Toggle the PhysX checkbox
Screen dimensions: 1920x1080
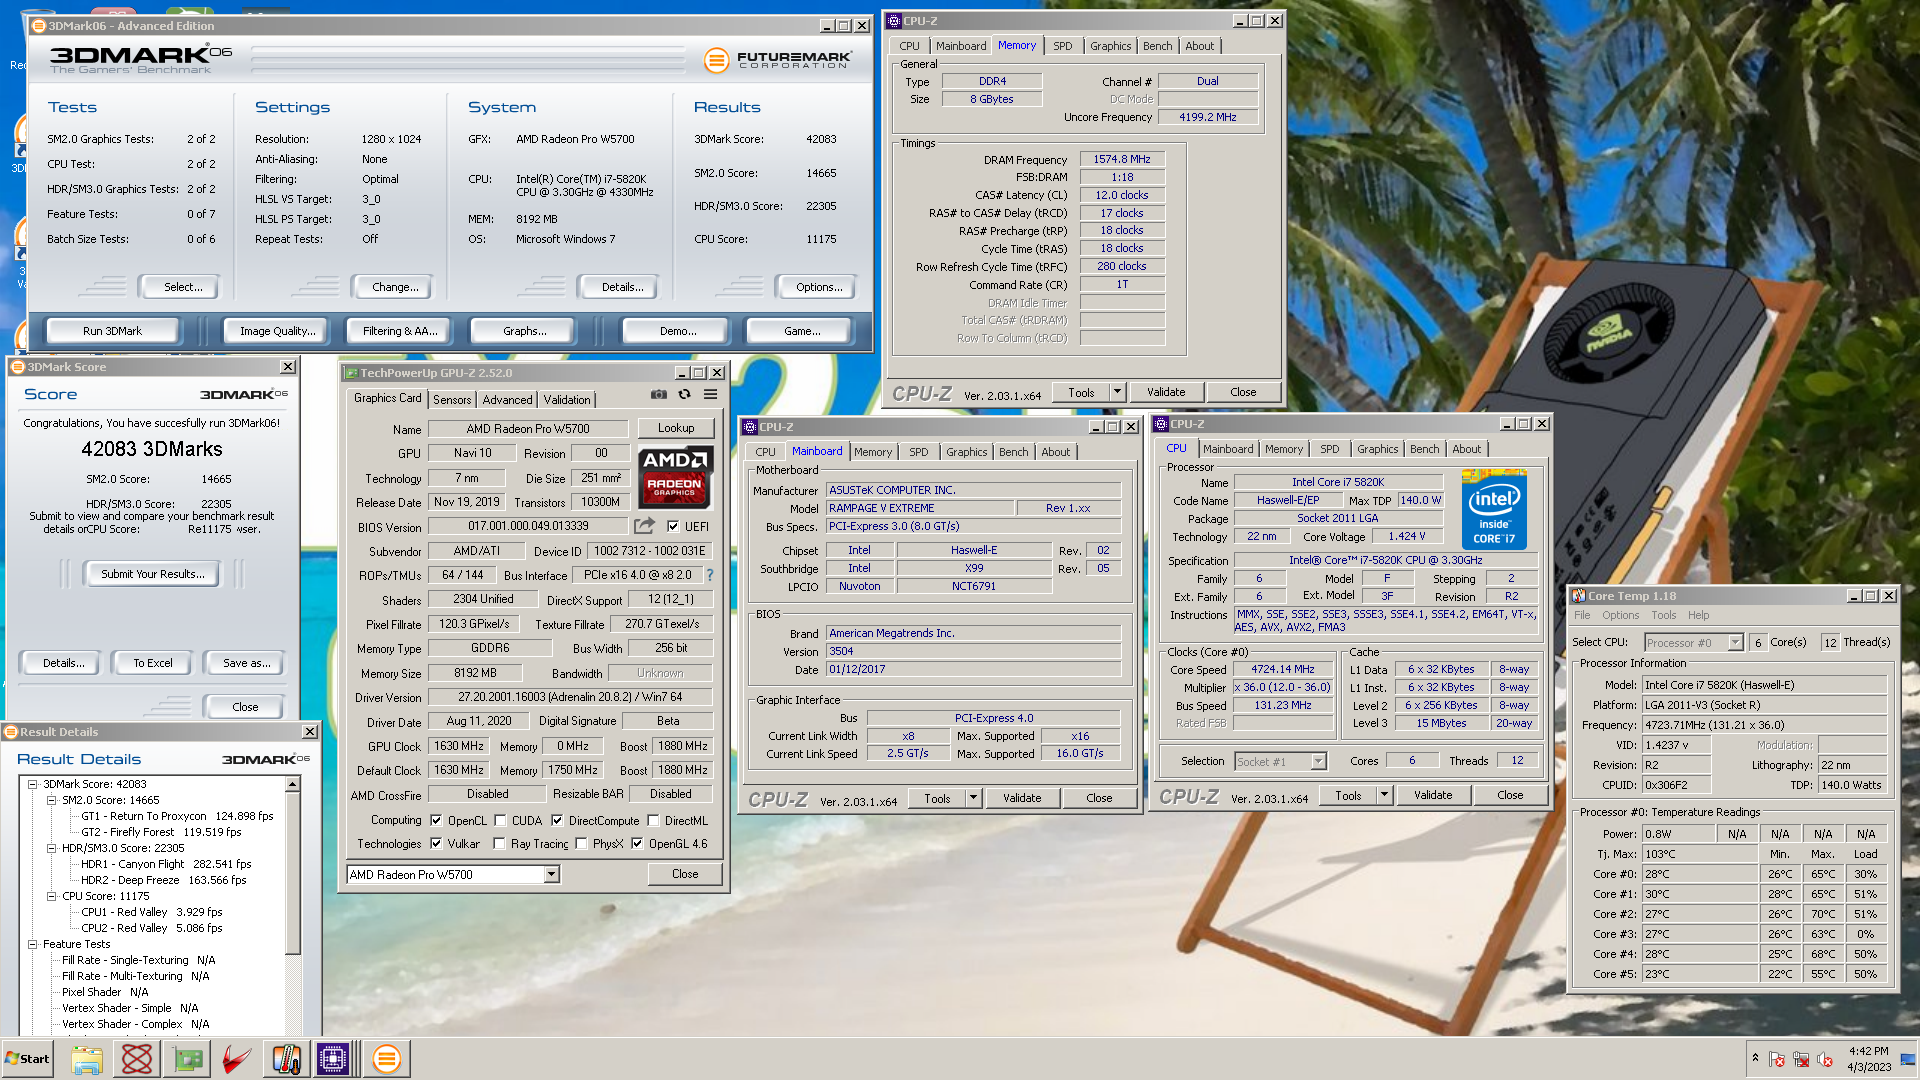click(x=581, y=844)
